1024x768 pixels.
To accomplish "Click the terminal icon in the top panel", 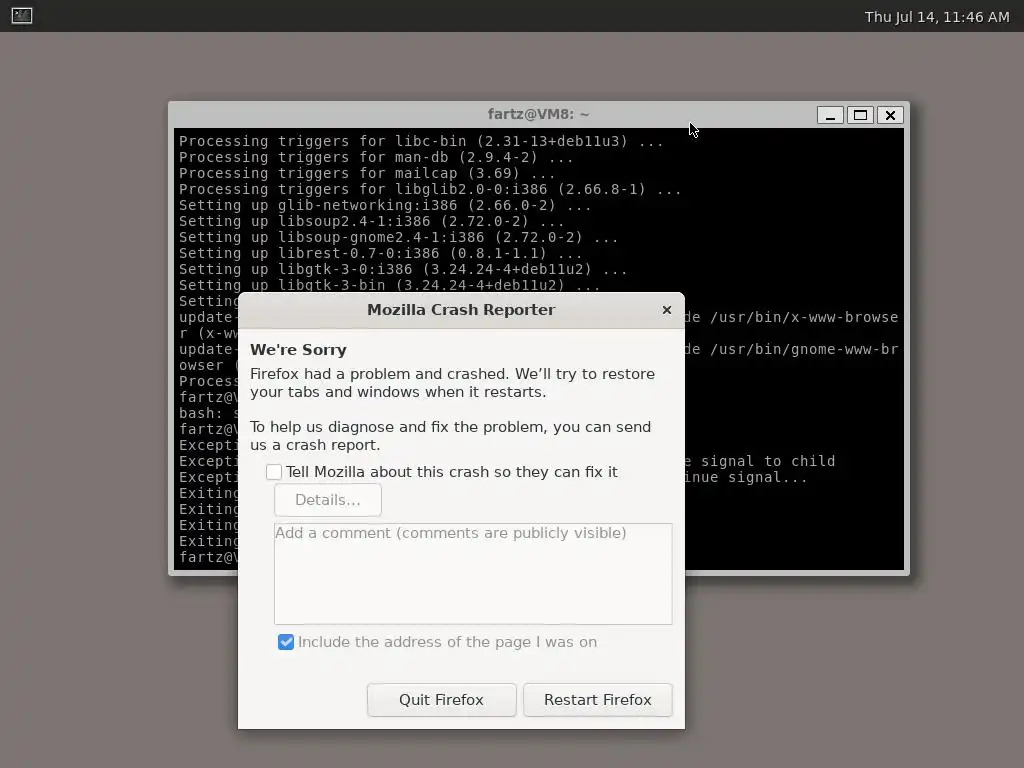I will [x=22, y=16].
